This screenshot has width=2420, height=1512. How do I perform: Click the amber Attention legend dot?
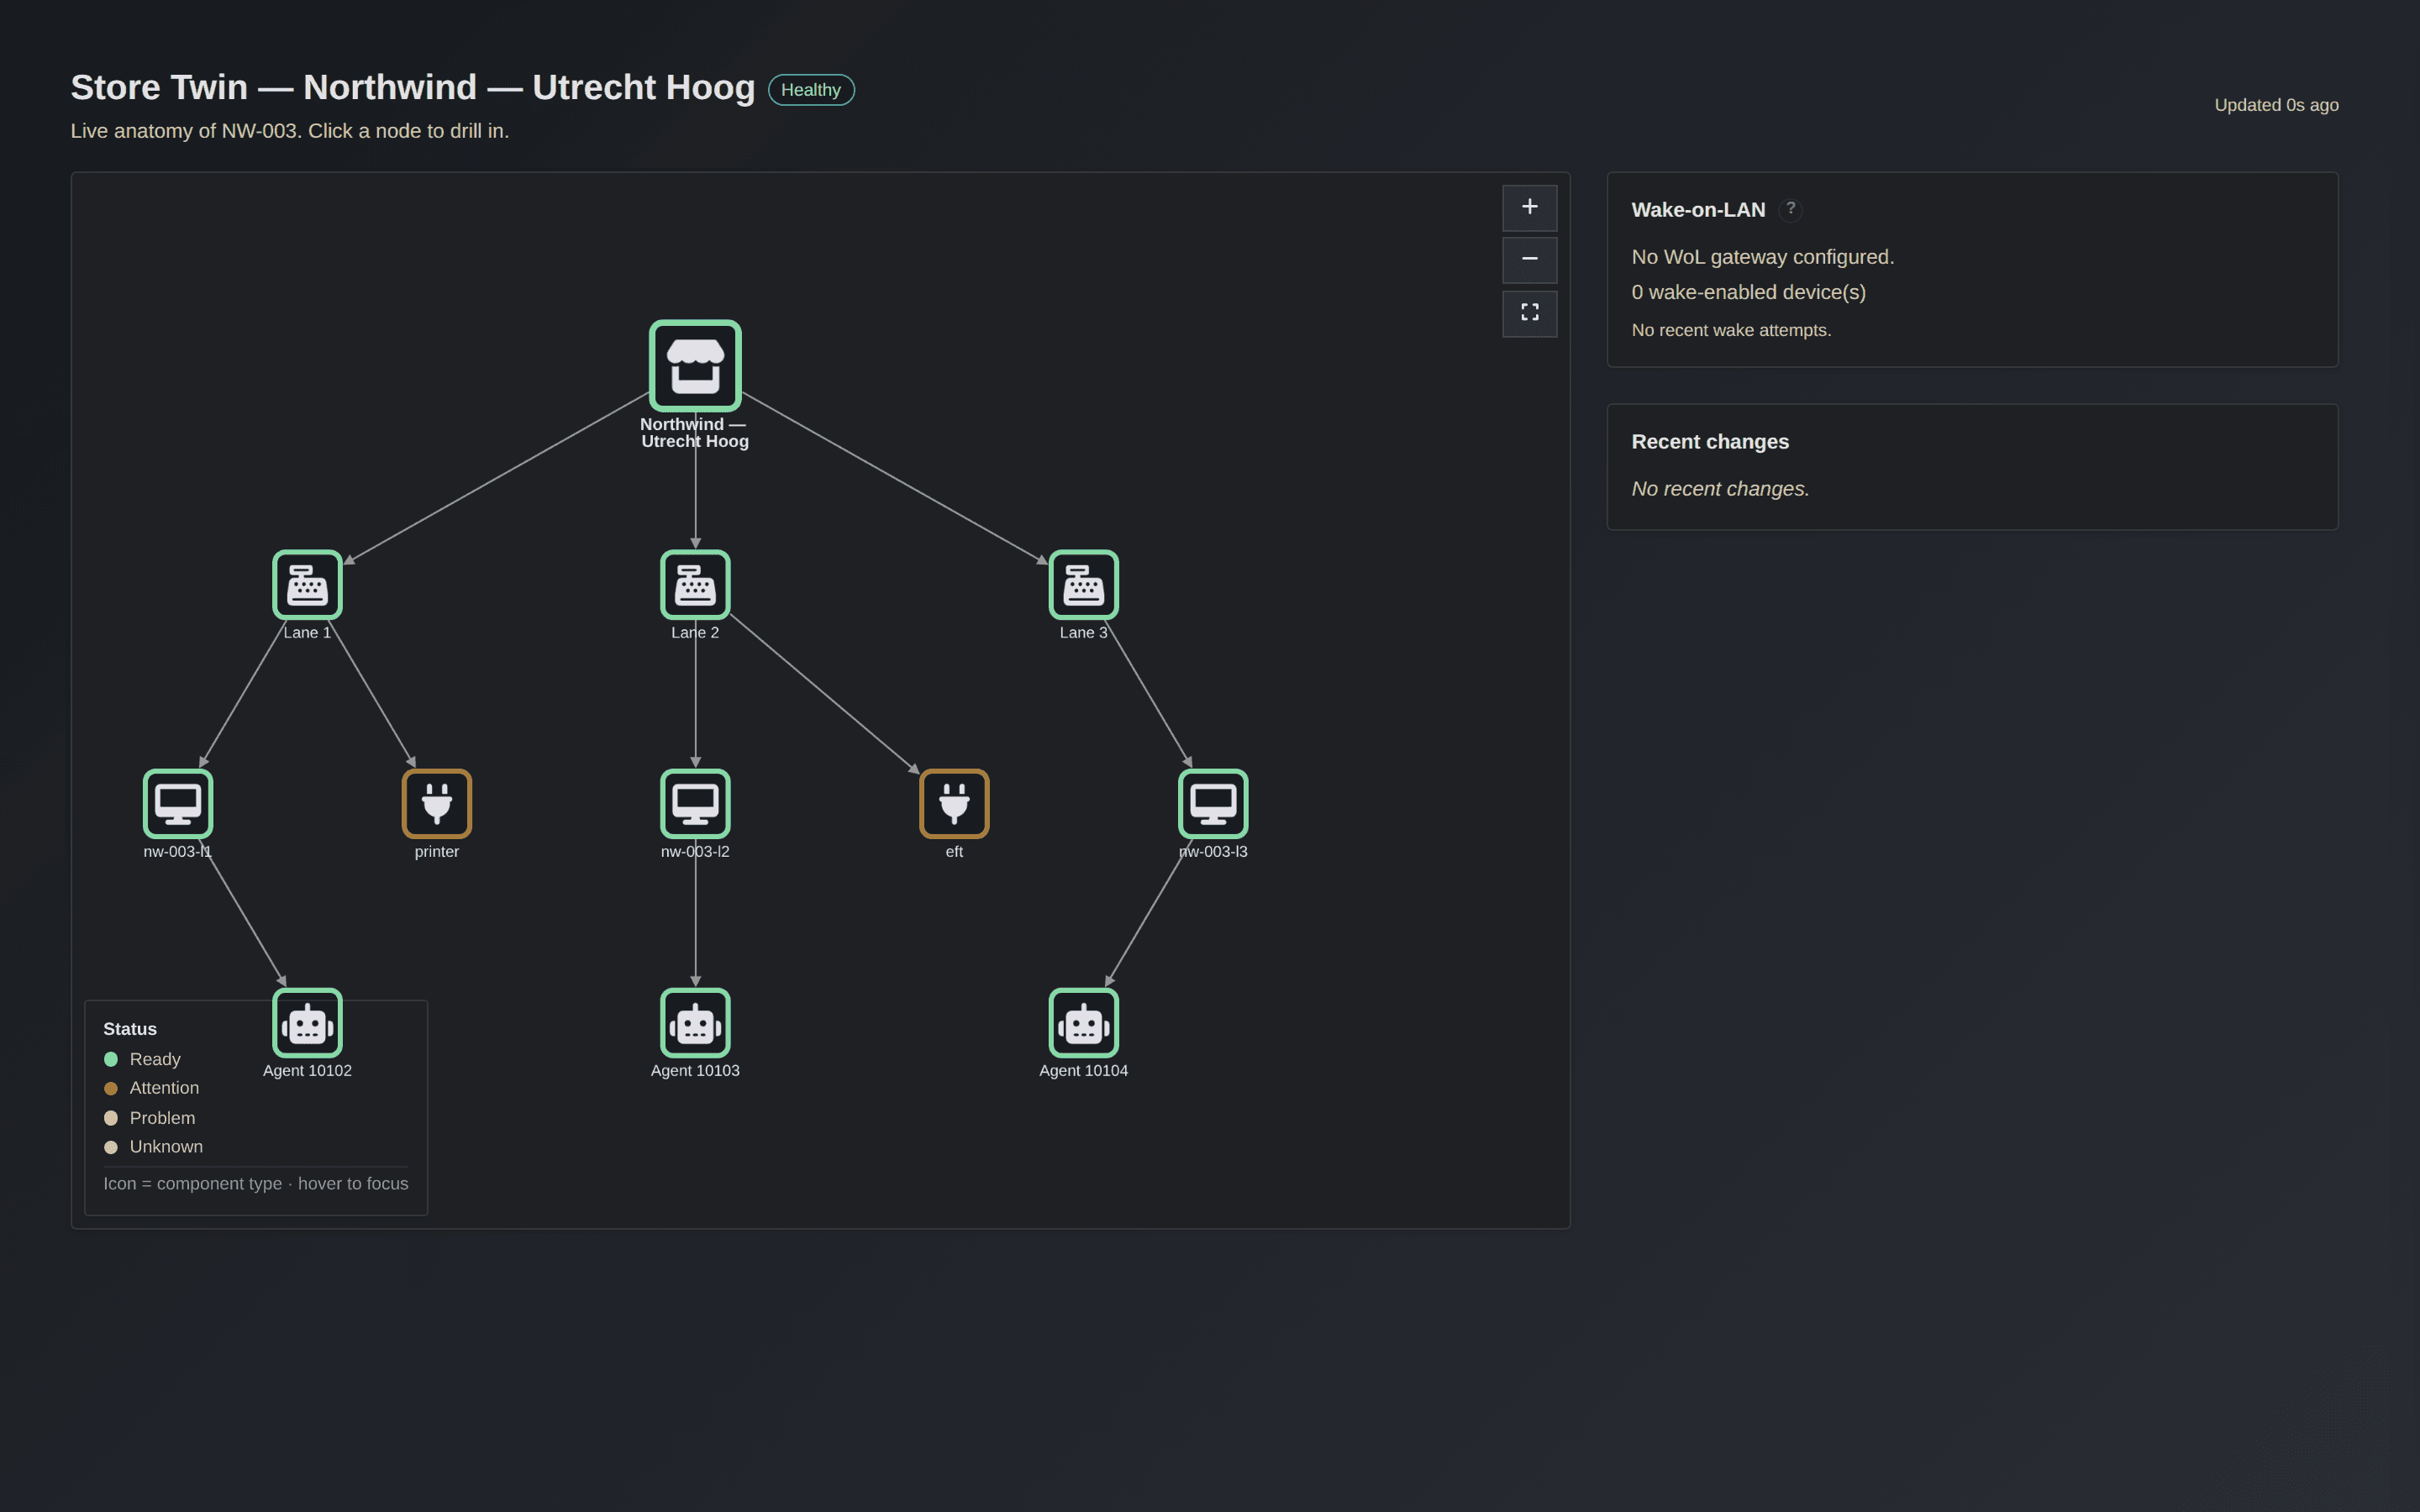[x=111, y=1088]
